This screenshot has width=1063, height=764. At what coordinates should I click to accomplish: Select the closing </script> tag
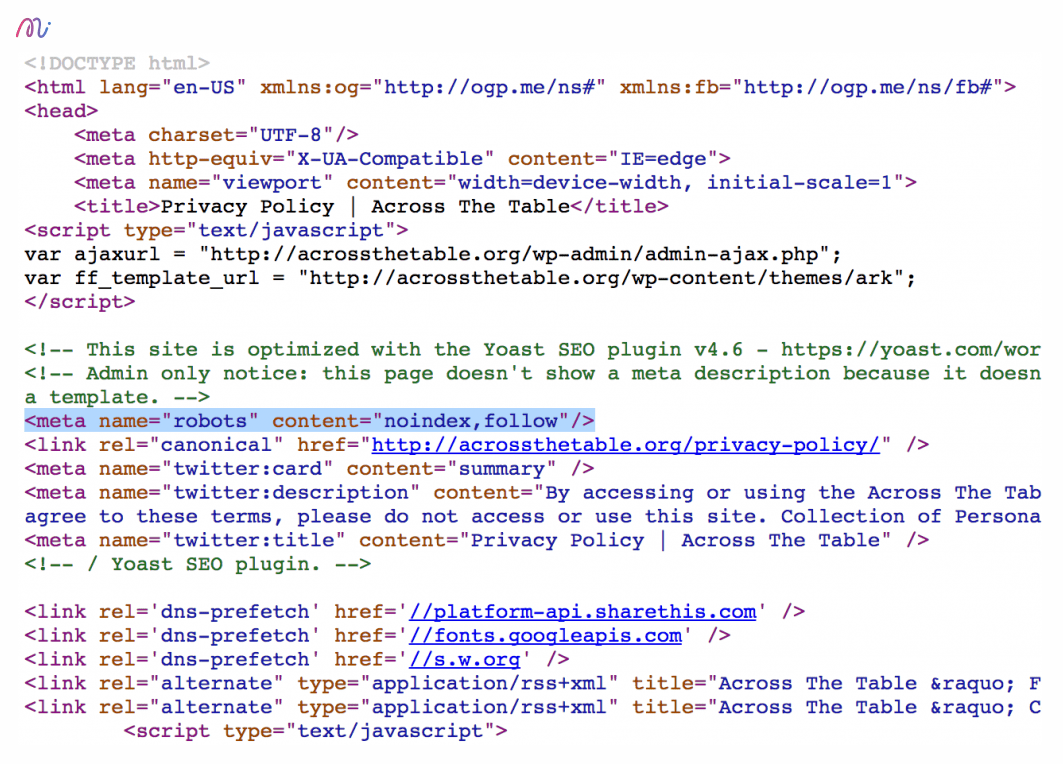tap(79, 302)
